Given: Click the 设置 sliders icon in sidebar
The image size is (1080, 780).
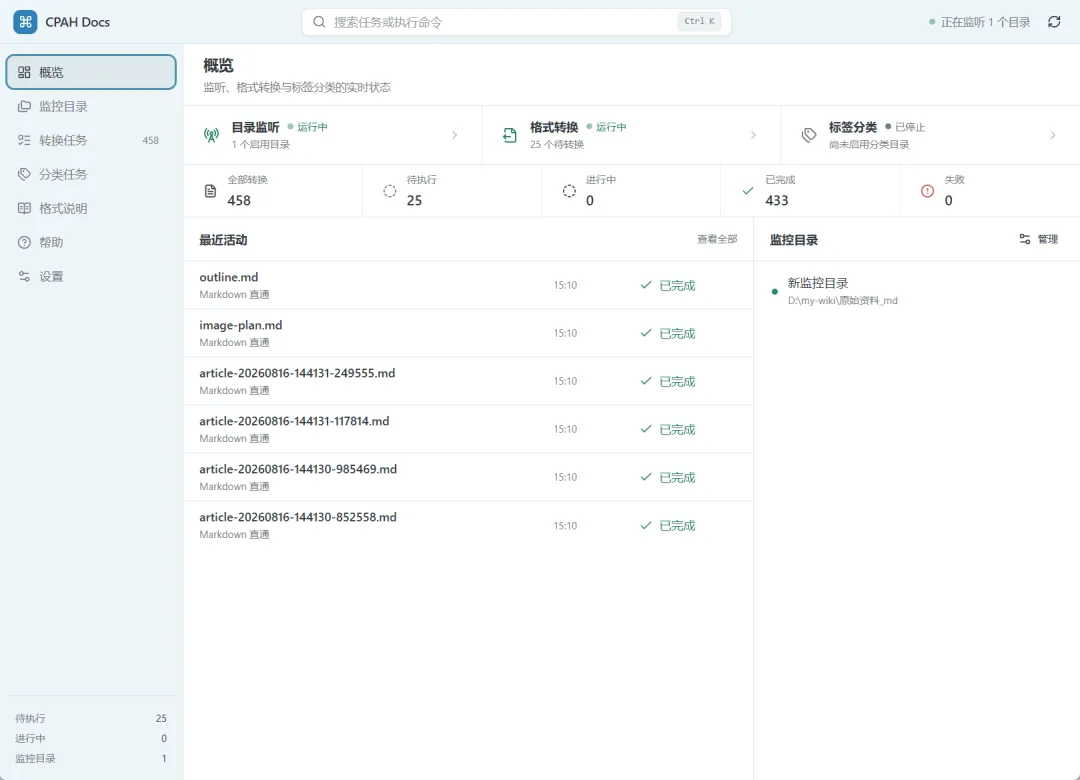Looking at the screenshot, I should tap(24, 276).
